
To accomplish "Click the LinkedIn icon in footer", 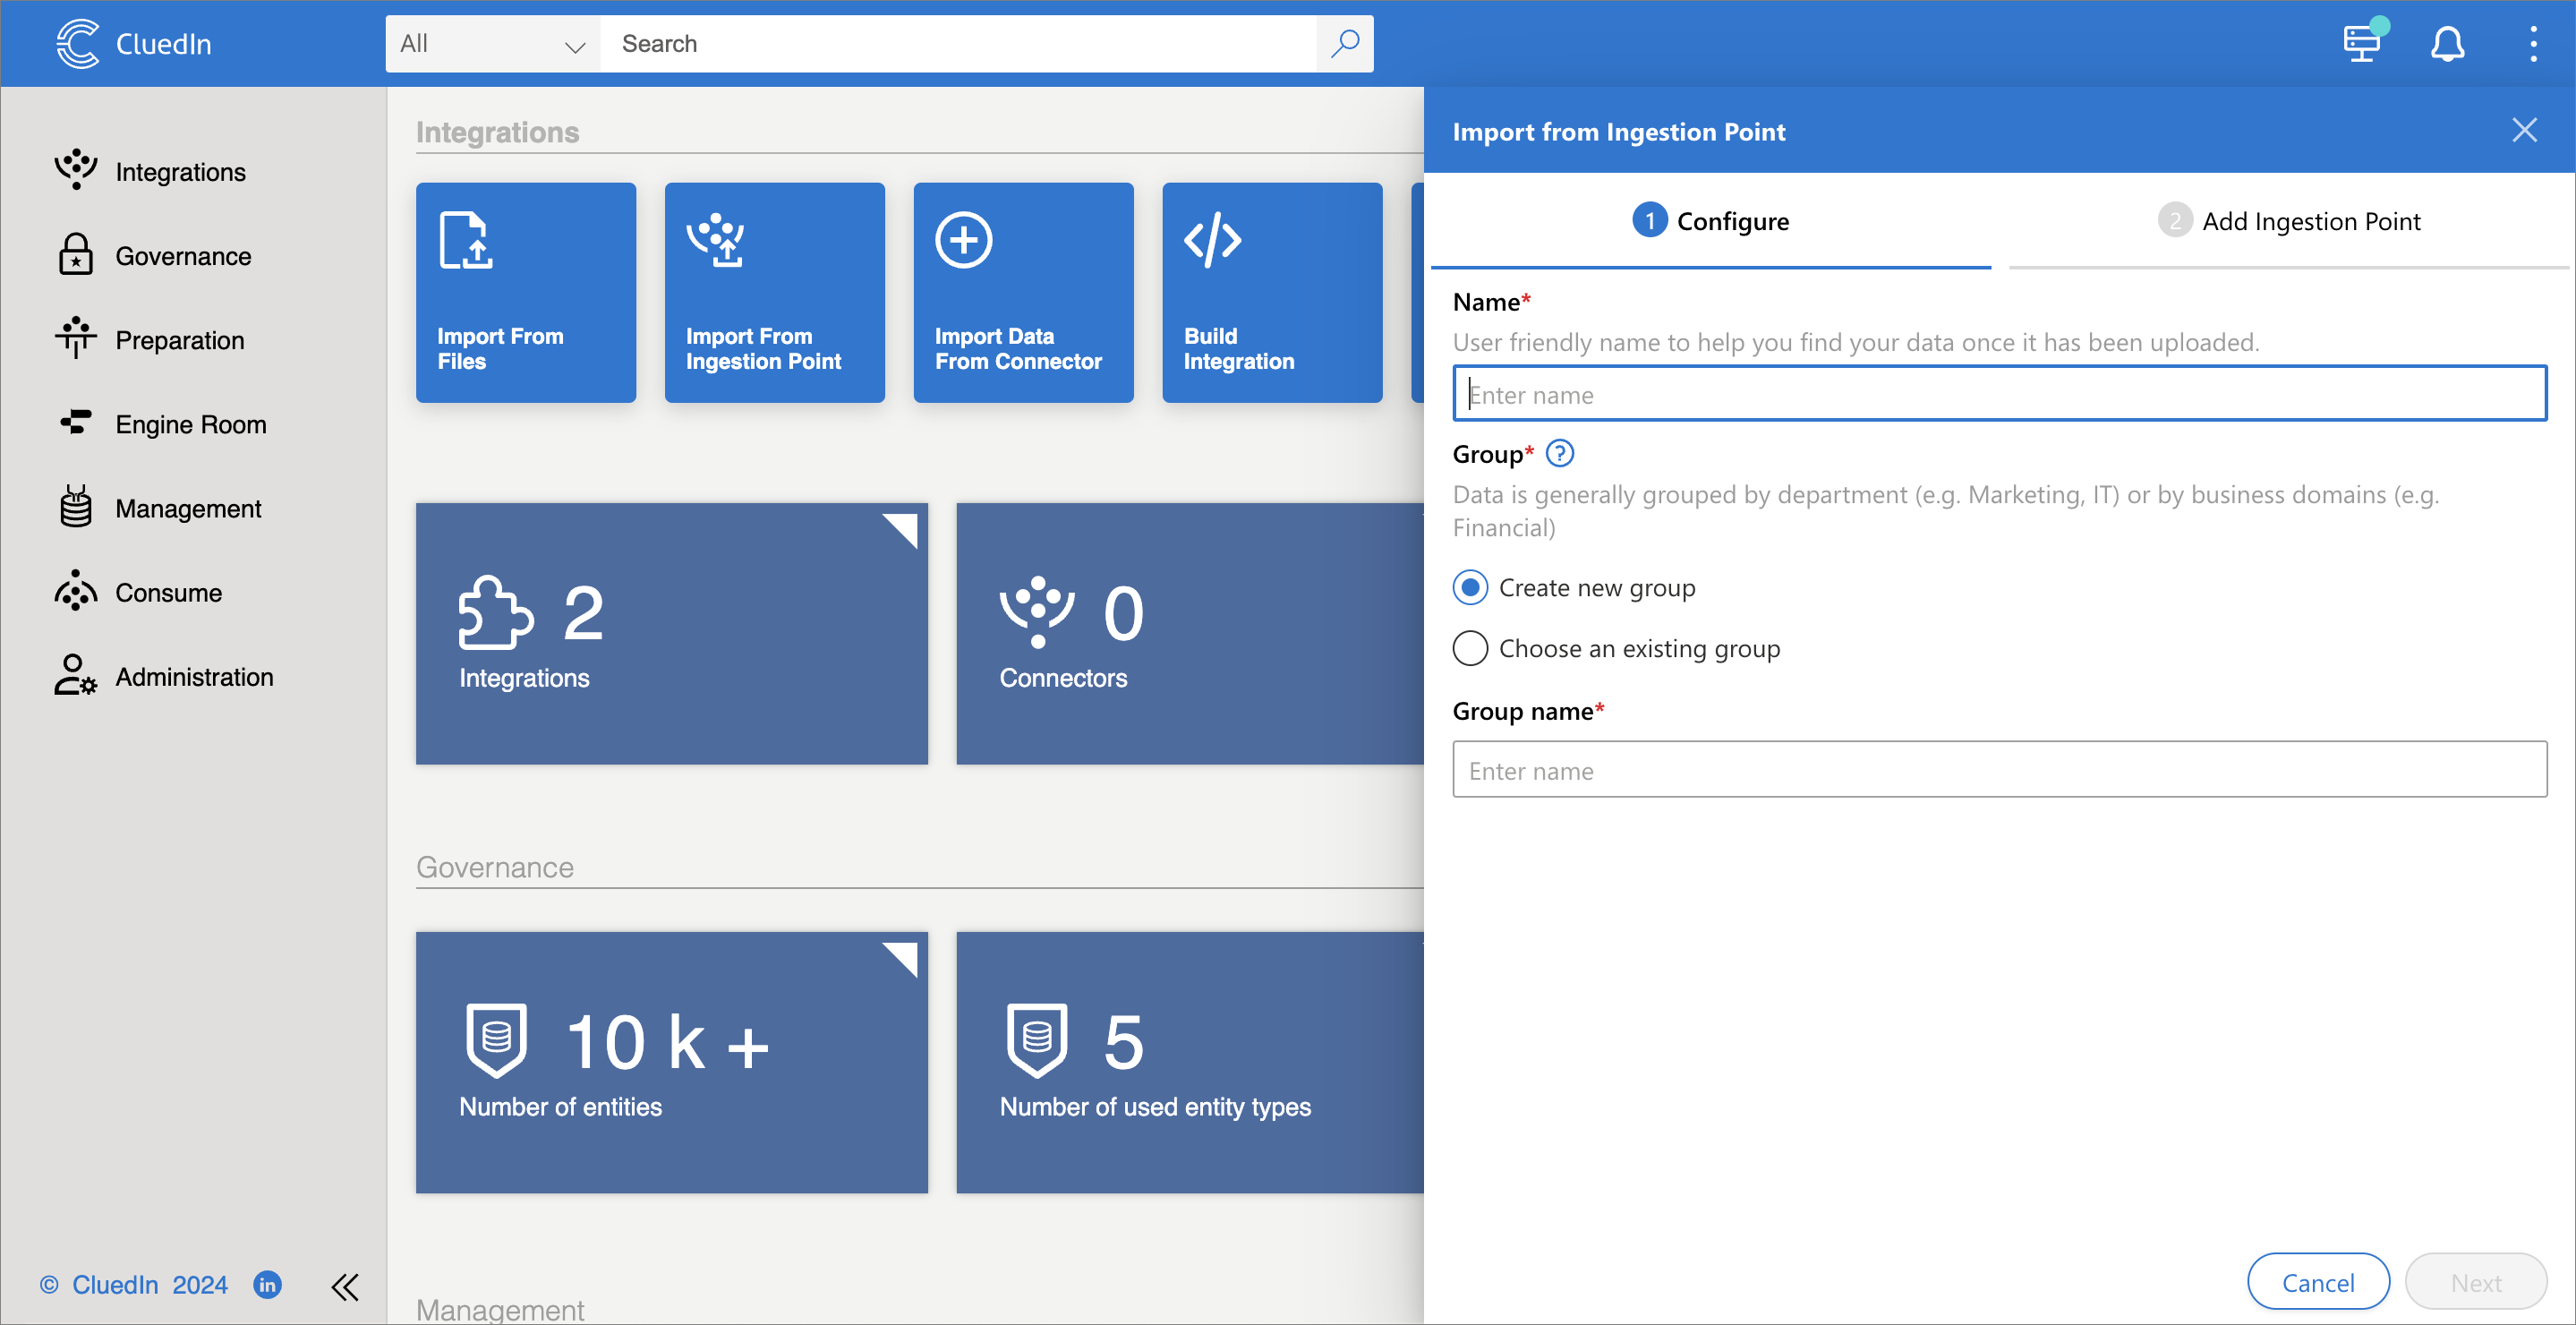I will tap(267, 1284).
